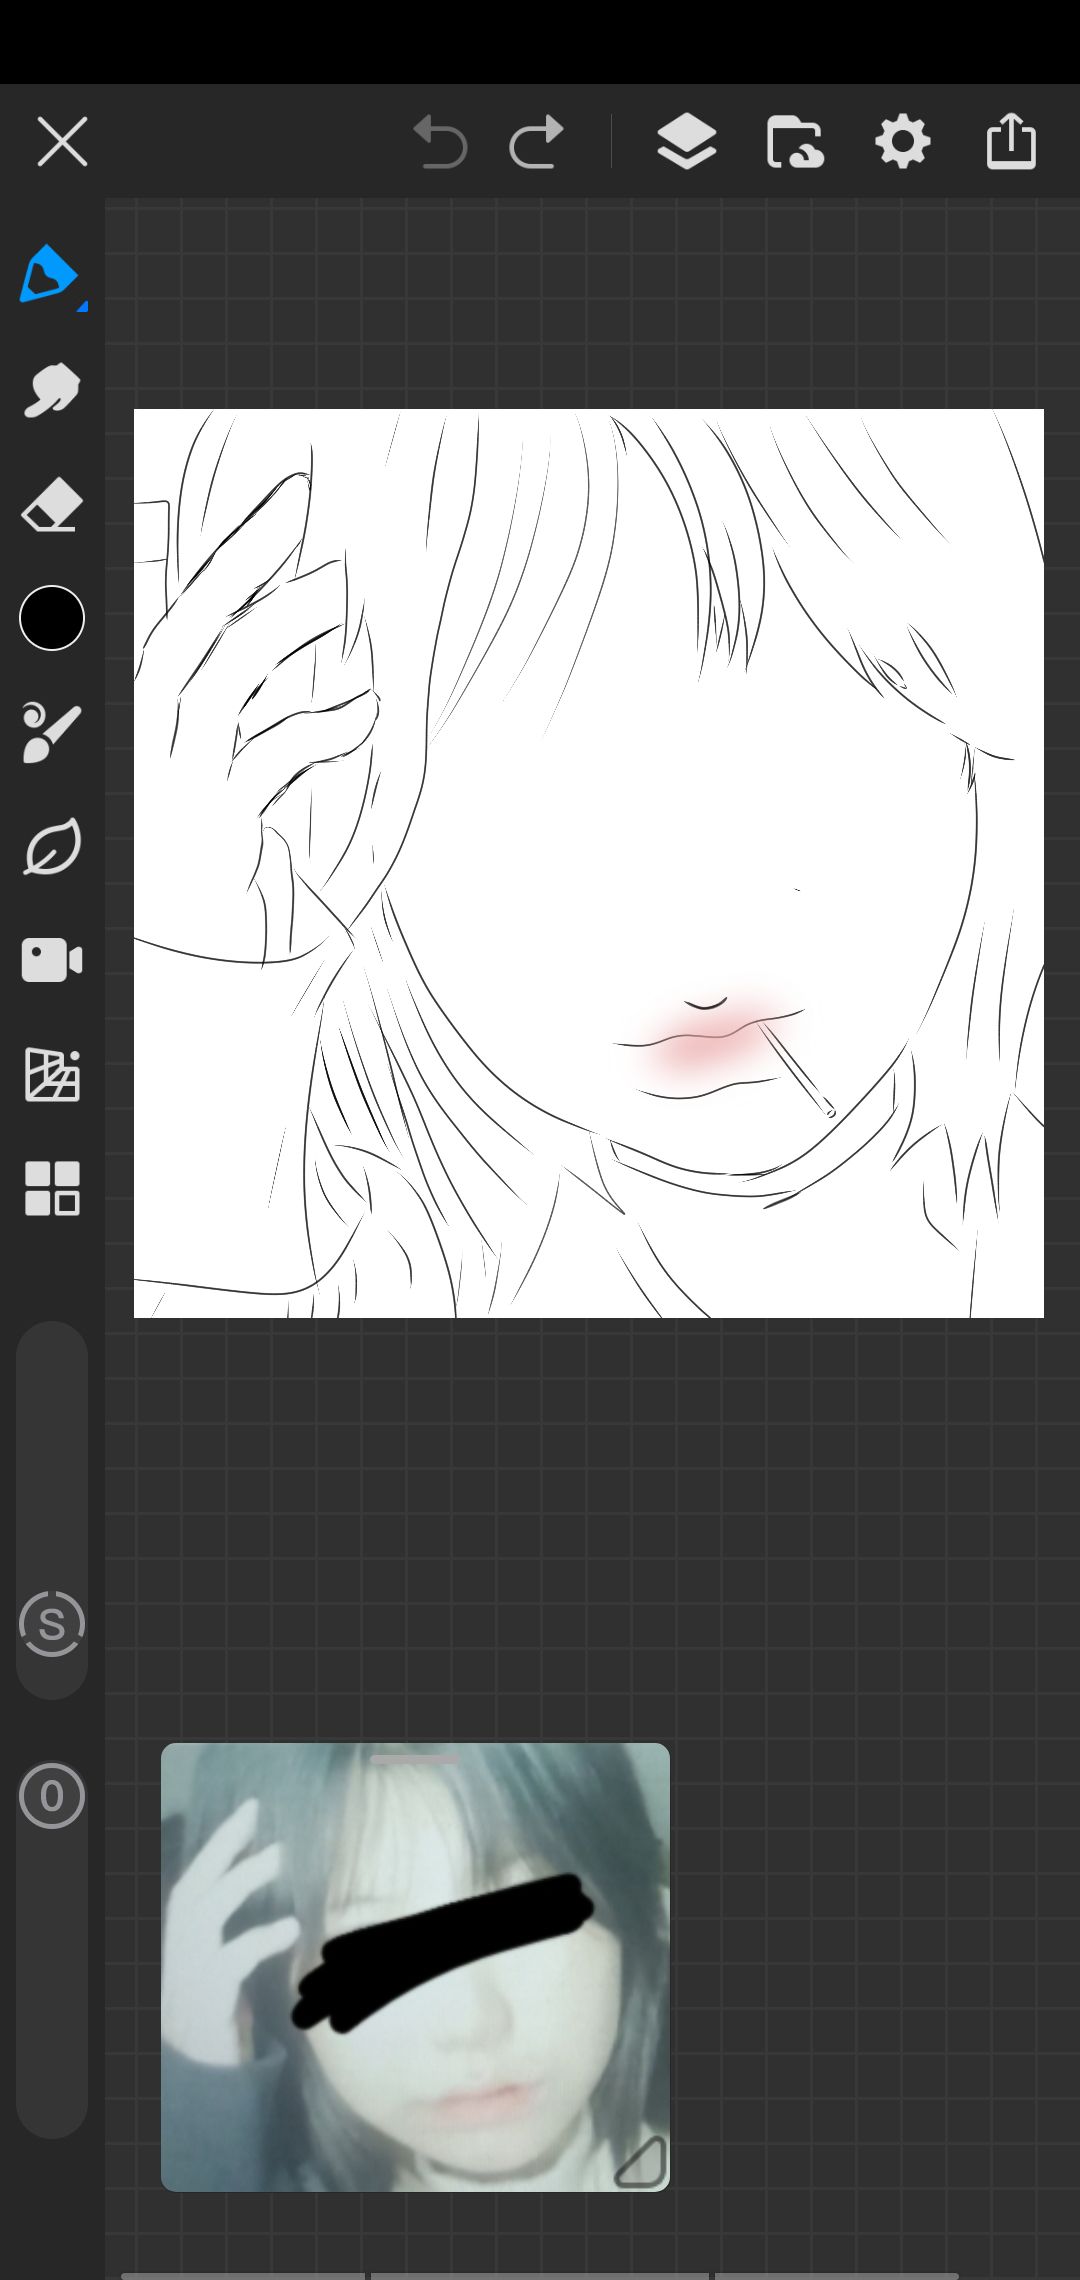Choose the eraser tool
The height and width of the screenshot is (2280, 1080).
pos(52,504)
